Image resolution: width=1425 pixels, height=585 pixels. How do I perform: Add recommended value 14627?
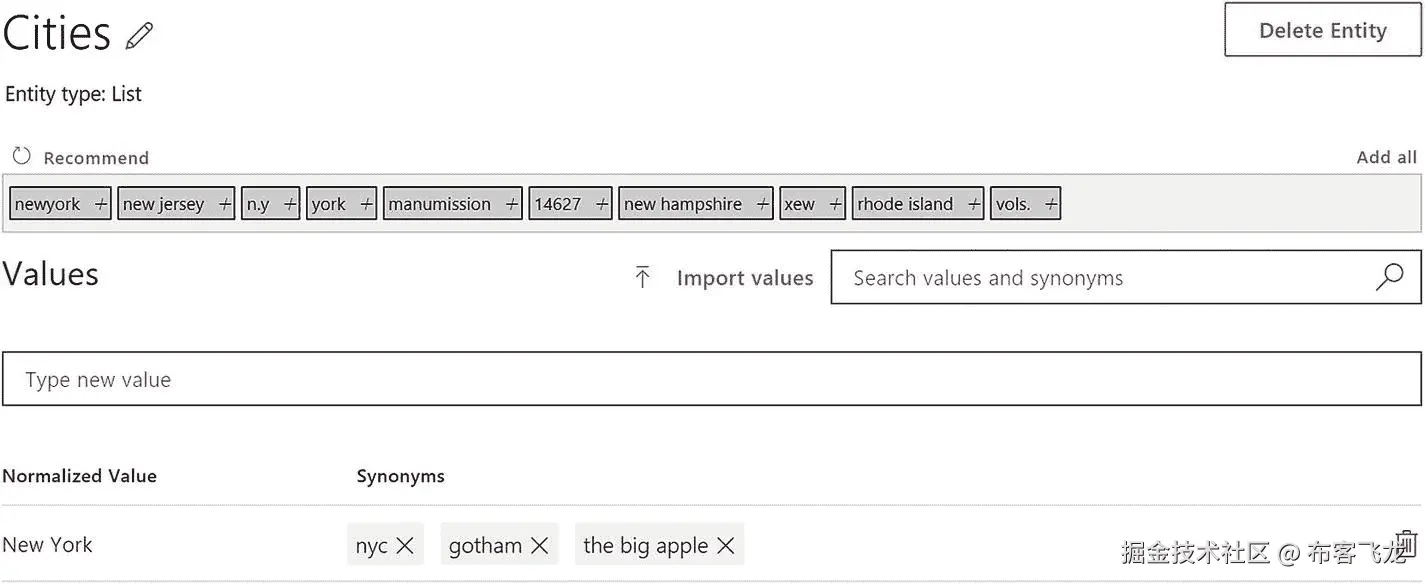602,204
